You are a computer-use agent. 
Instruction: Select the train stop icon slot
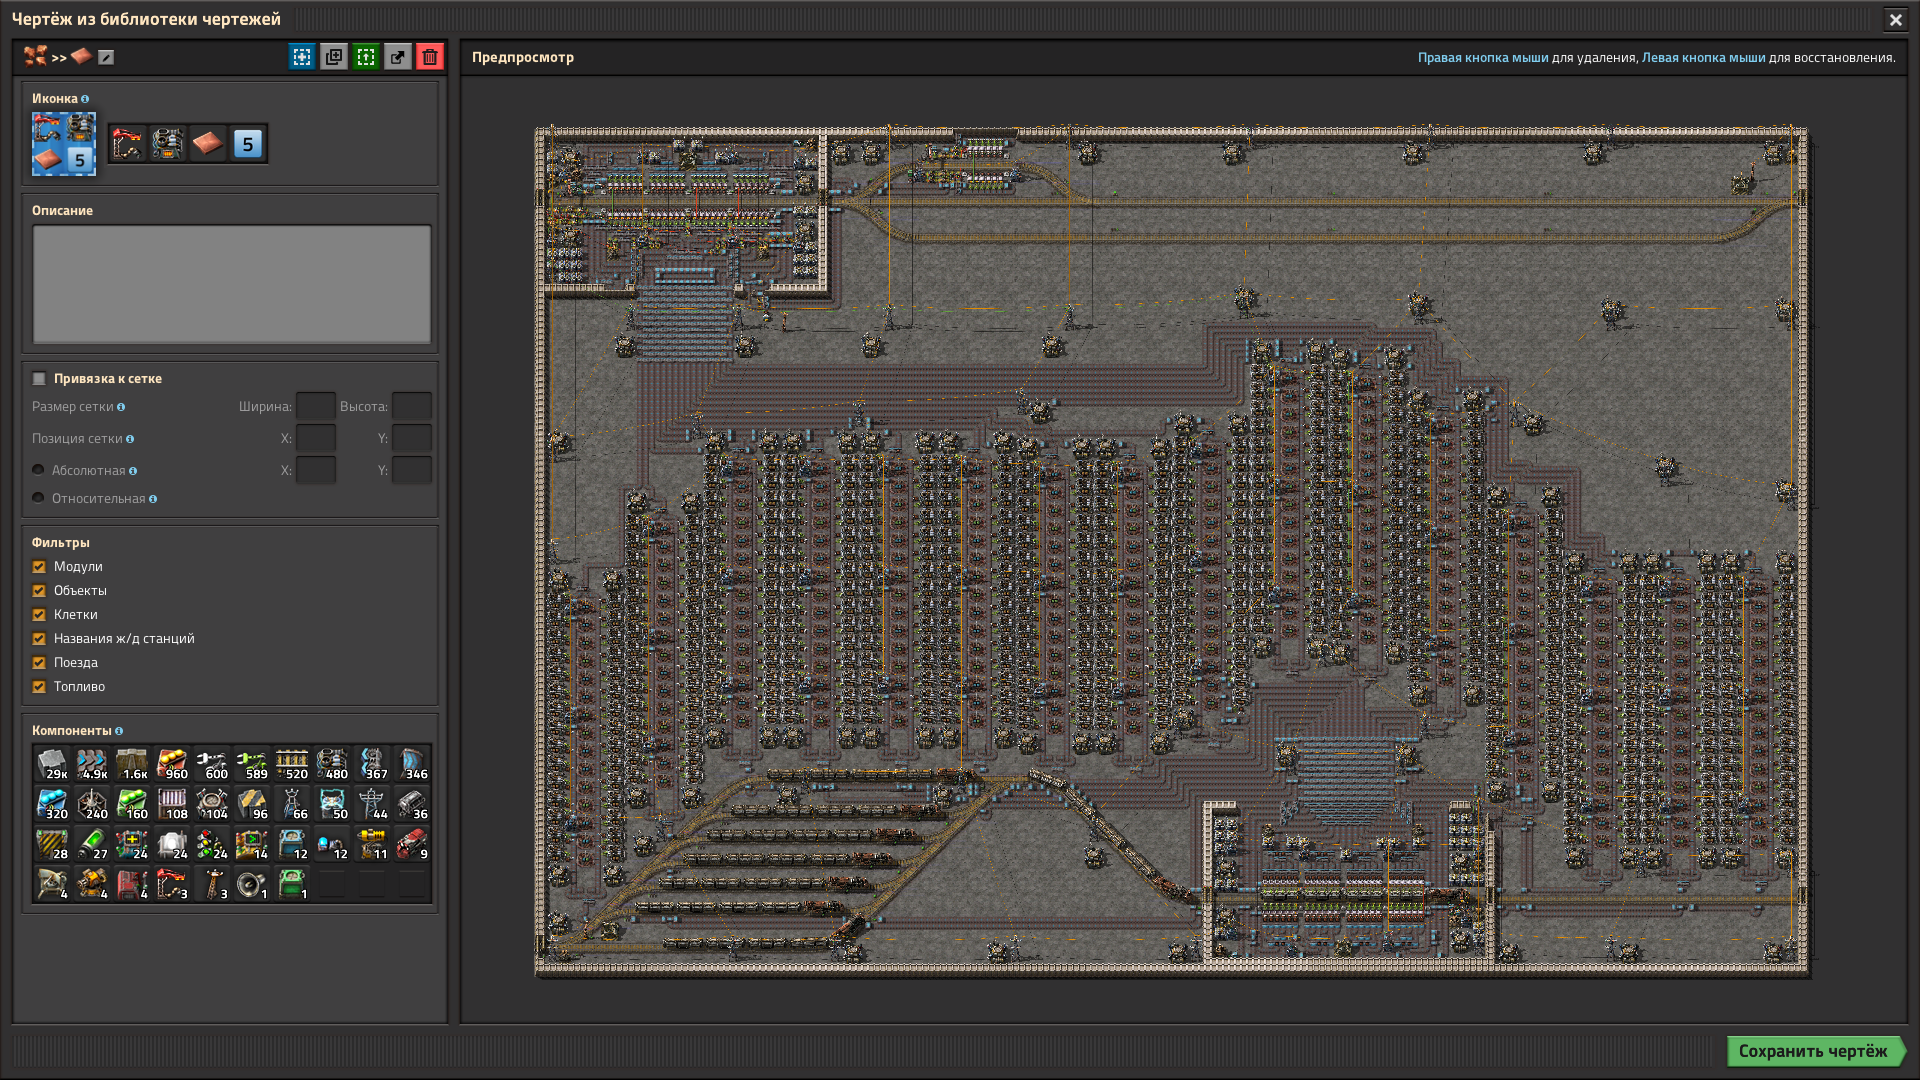tap(128, 144)
